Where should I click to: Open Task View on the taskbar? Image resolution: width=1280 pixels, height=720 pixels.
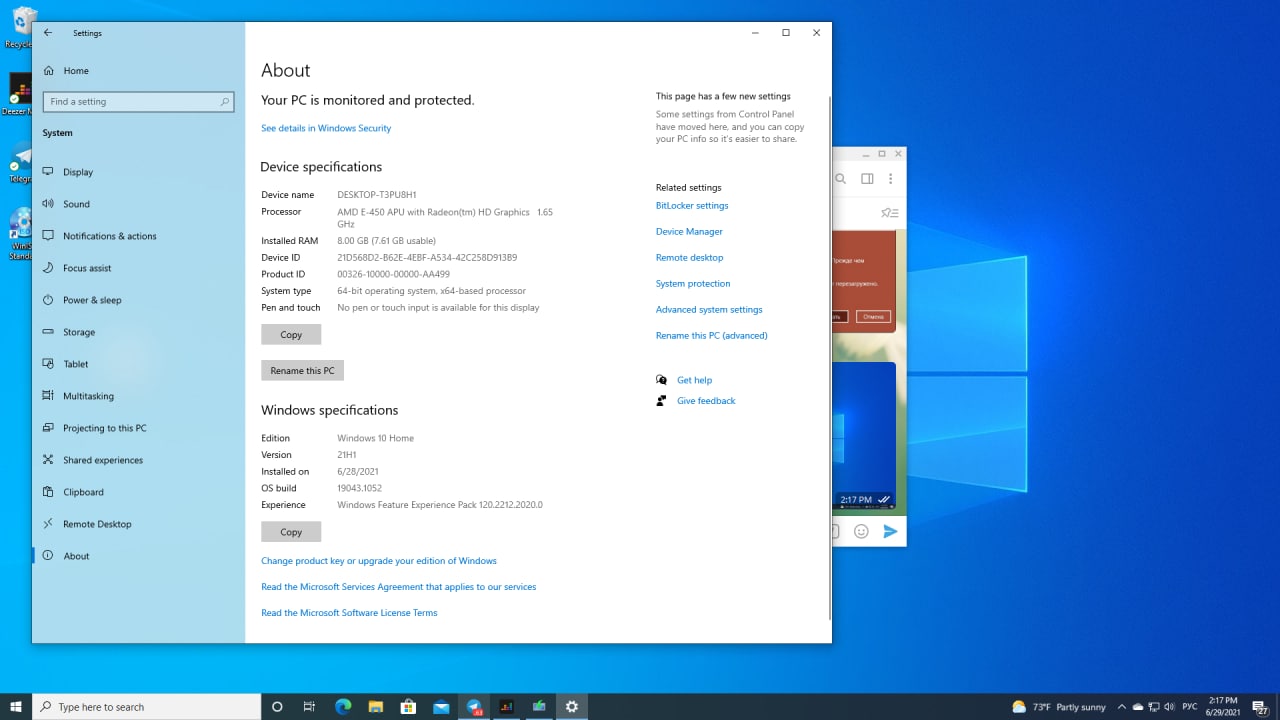(309, 707)
